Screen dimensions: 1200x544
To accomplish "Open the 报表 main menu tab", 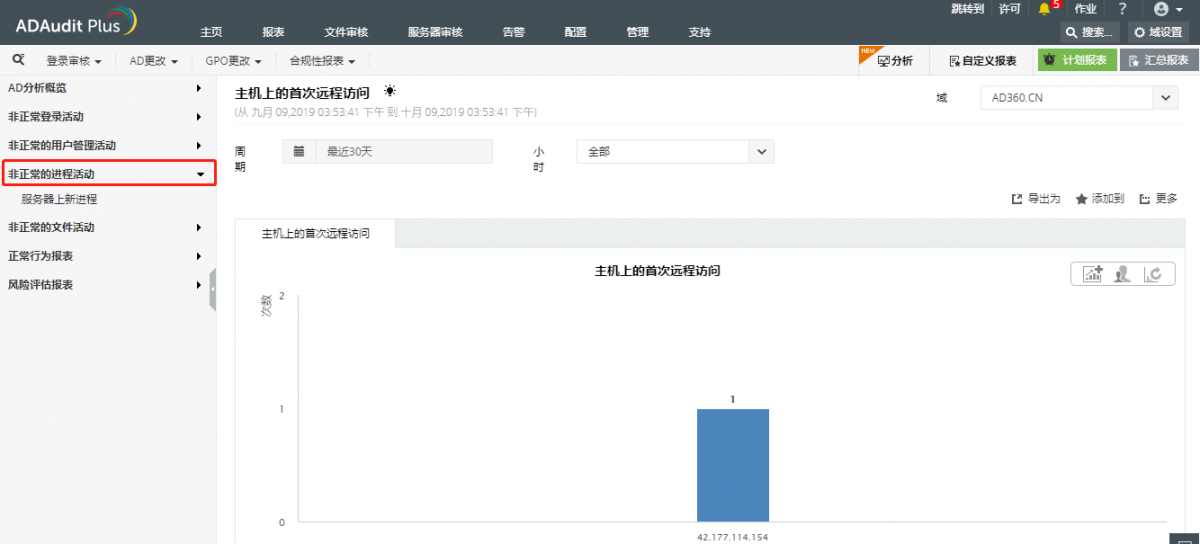I will (273, 32).
